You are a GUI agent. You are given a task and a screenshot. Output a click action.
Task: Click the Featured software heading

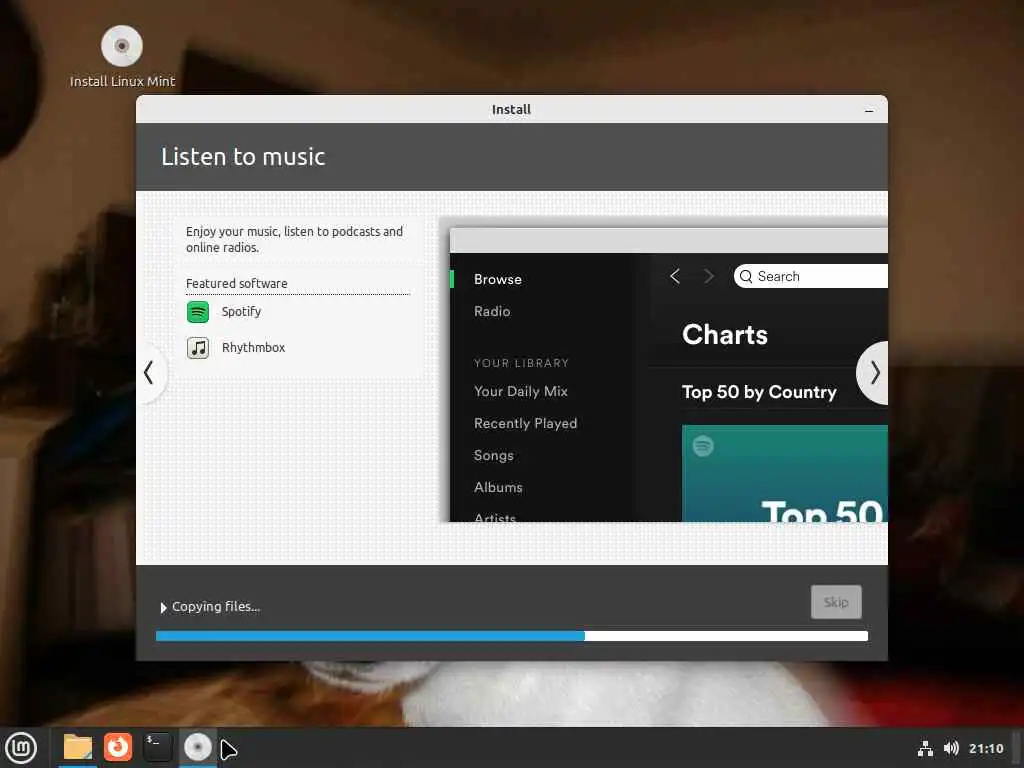click(x=236, y=283)
